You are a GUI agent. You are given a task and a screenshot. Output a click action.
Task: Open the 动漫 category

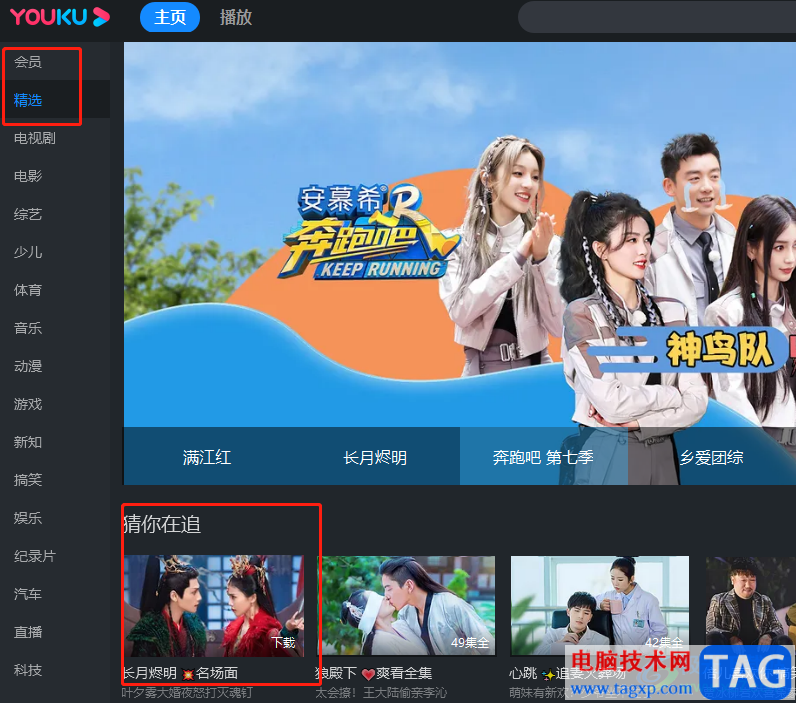click(x=28, y=366)
